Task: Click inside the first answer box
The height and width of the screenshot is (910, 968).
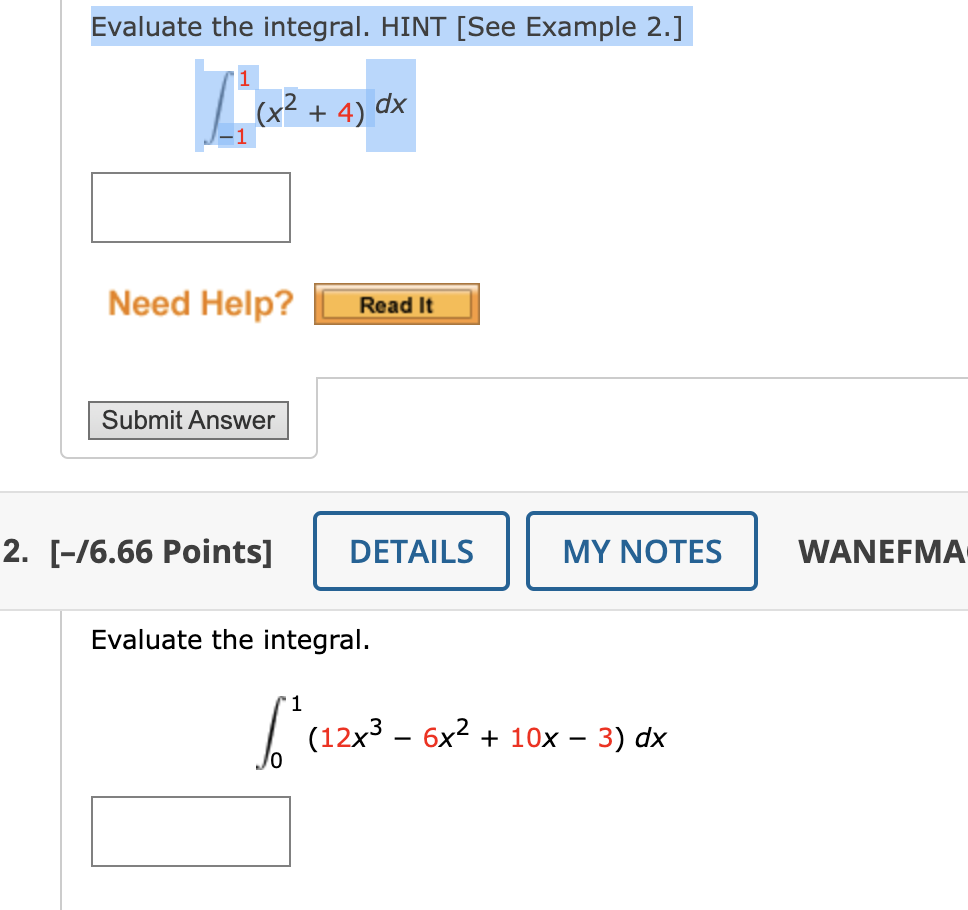Action: (190, 207)
